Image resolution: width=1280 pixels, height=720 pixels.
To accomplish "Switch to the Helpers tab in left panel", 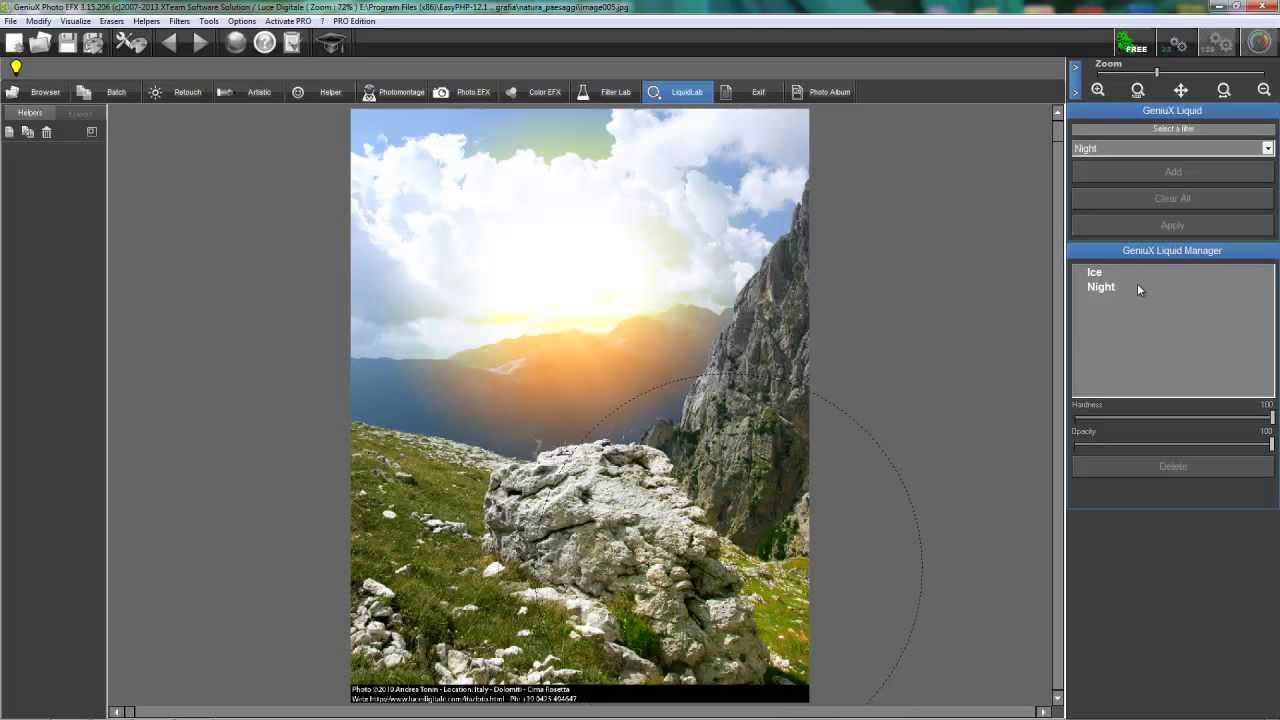I will (30, 113).
